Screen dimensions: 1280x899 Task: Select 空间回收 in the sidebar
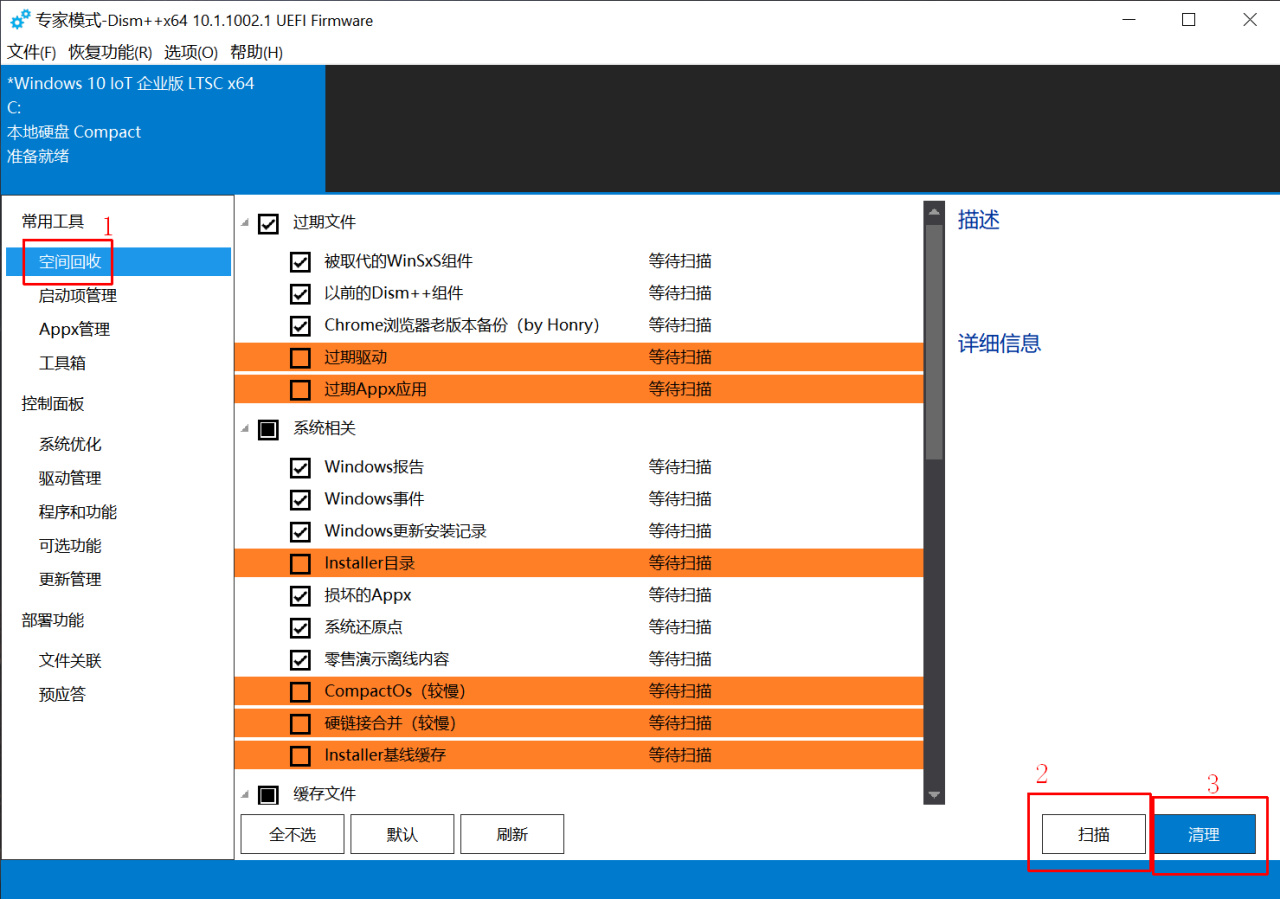[118, 262]
